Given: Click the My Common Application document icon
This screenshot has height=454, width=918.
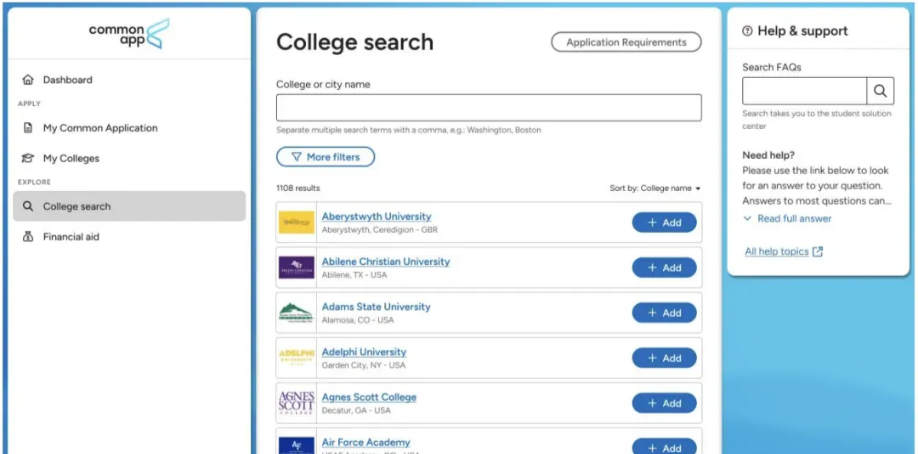Looking at the screenshot, I should tap(28, 128).
